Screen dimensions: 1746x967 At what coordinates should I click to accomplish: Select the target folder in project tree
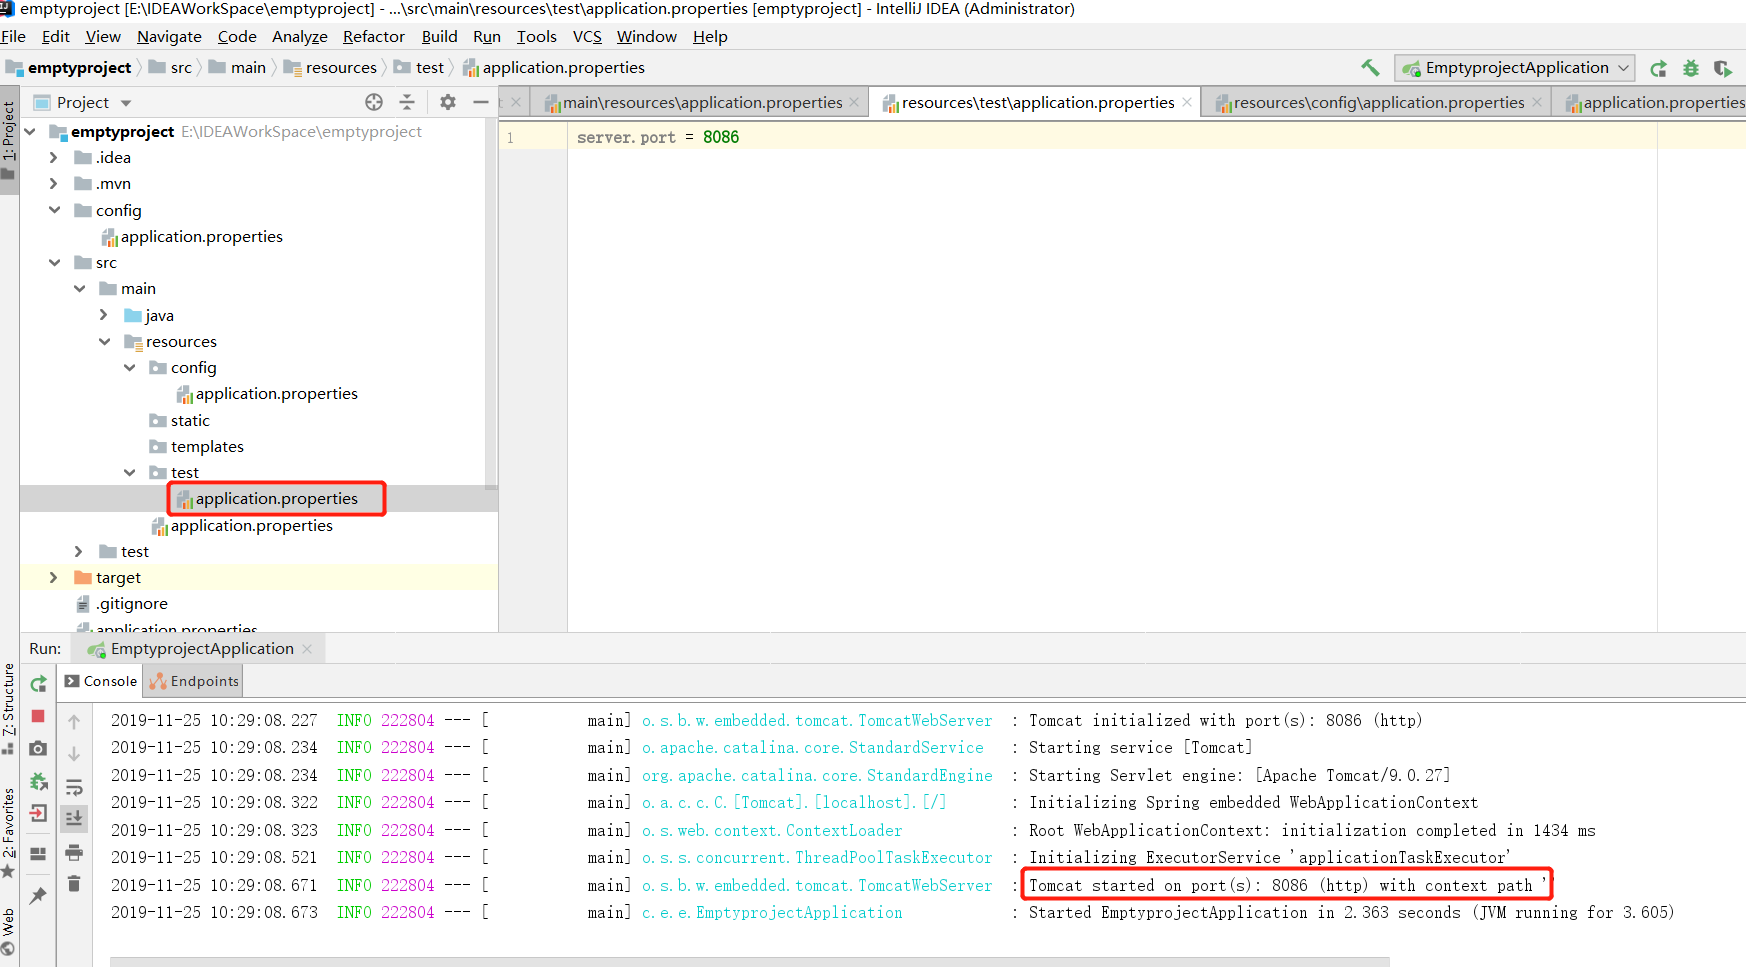point(116,577)
